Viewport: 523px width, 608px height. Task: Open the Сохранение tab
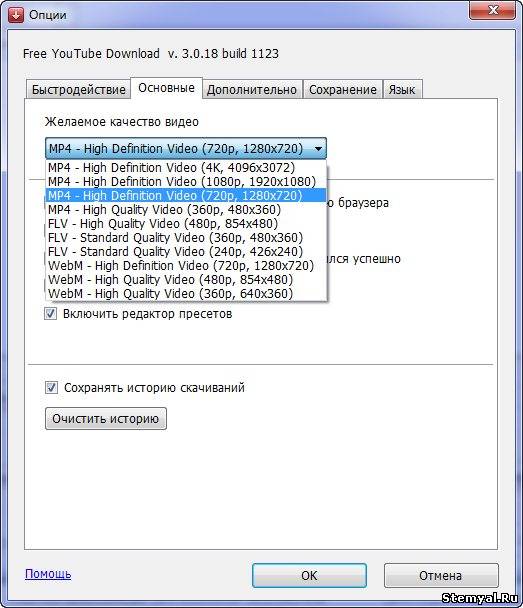[x=343, y=90]
